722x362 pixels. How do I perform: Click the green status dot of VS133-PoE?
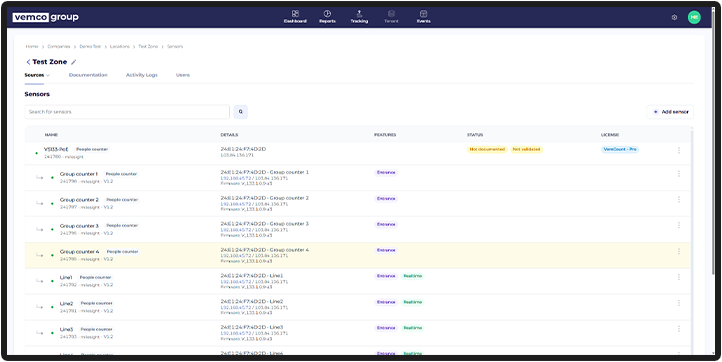click(36, 153)
